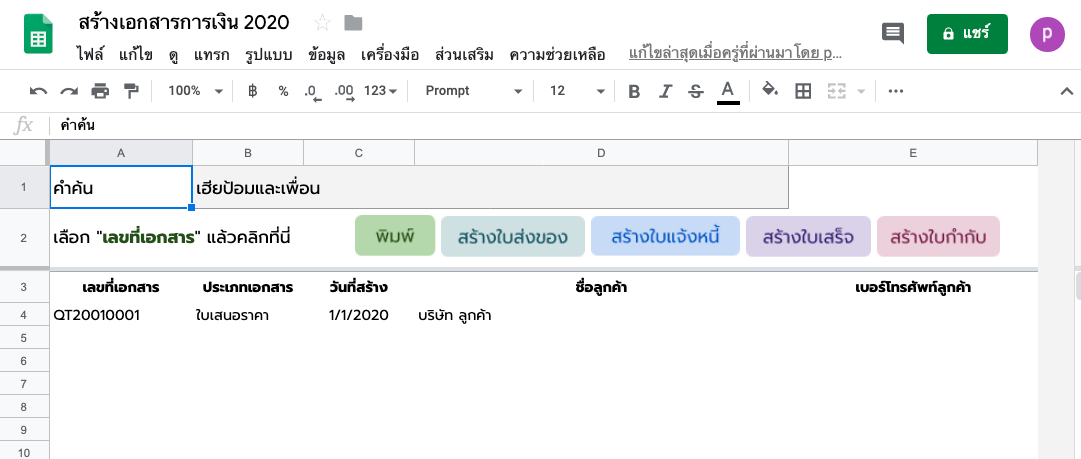
Task: Open the เครื่องมือ menu
Action: click(x=390, y=54)
